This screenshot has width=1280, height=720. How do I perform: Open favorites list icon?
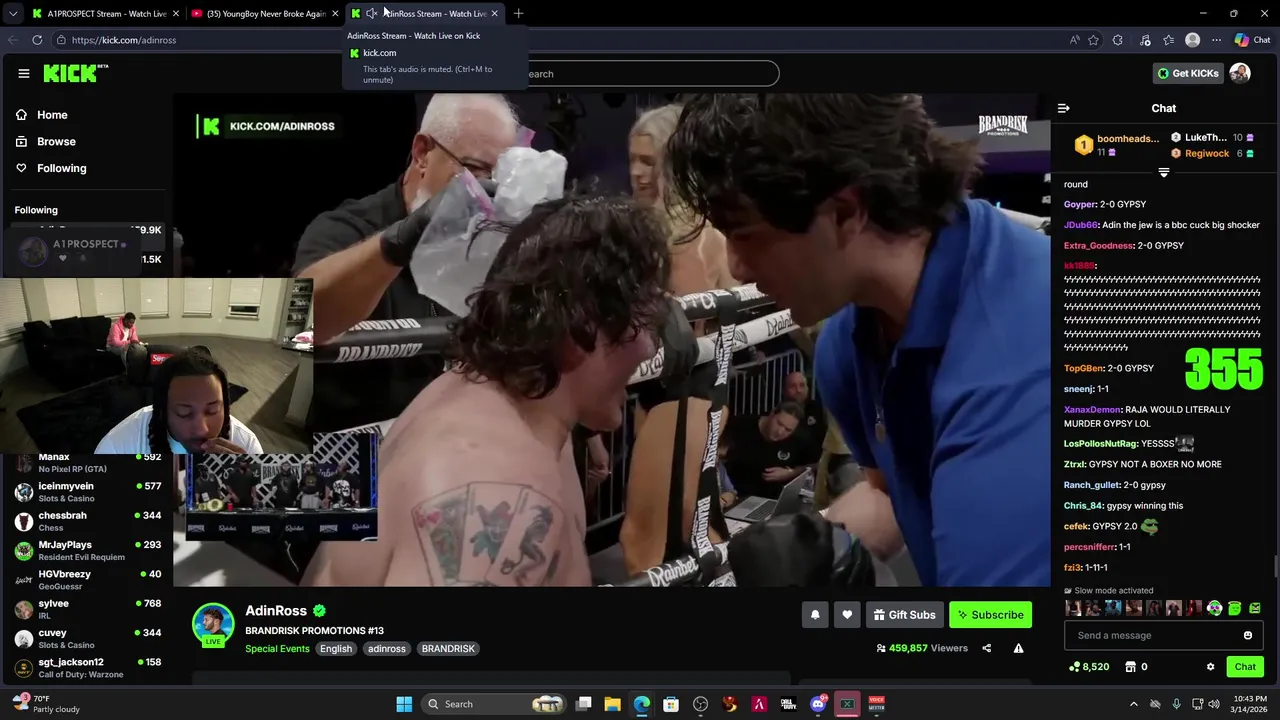pyautogui.click(x=1168, y=40)
